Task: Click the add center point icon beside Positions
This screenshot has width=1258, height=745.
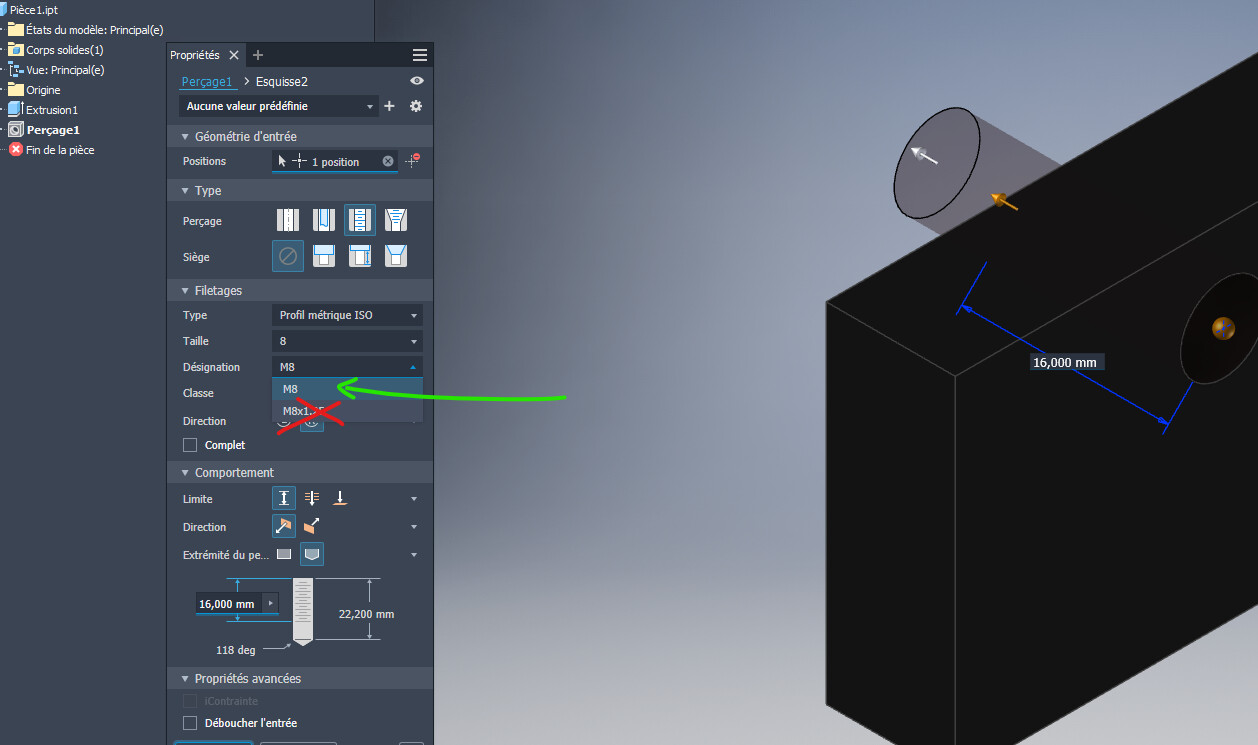Action: (412, 160)
